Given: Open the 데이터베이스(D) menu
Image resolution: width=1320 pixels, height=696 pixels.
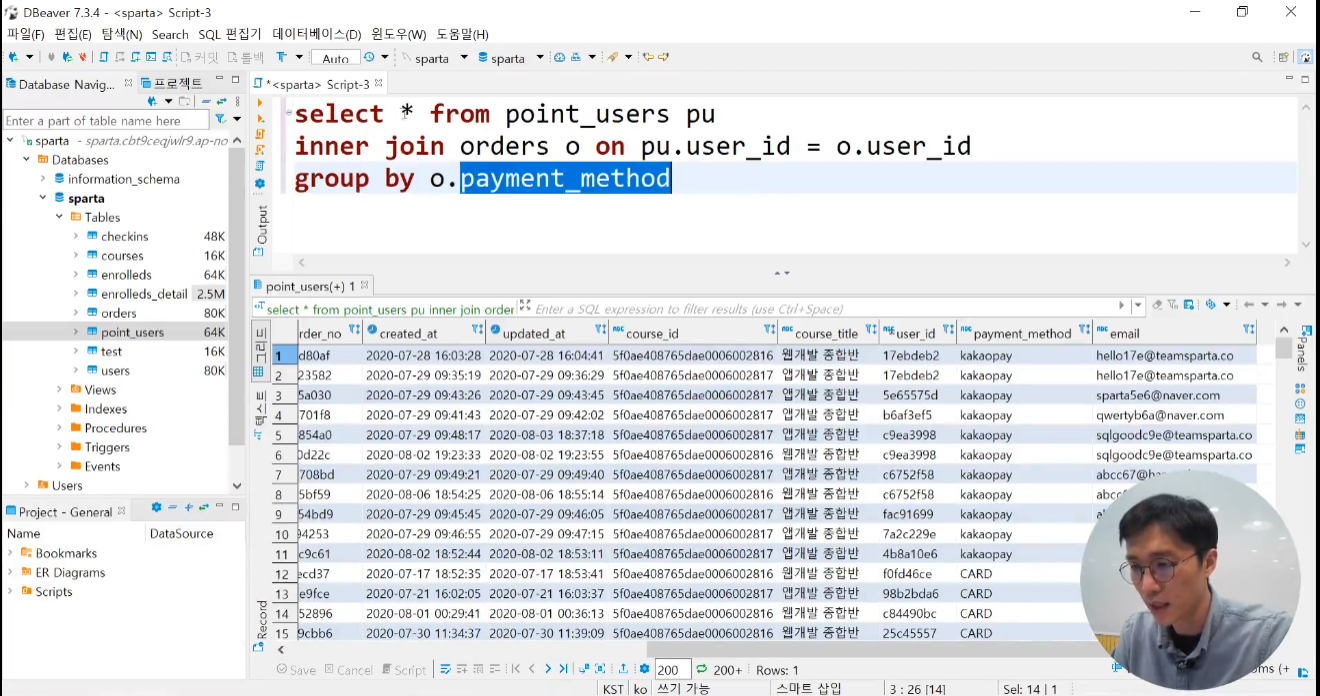Looking at the screenshot, I should point(317,34).
